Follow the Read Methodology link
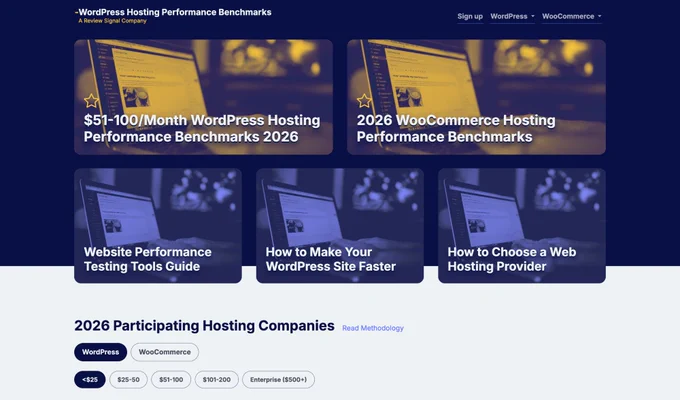 [x=373, y=328]
